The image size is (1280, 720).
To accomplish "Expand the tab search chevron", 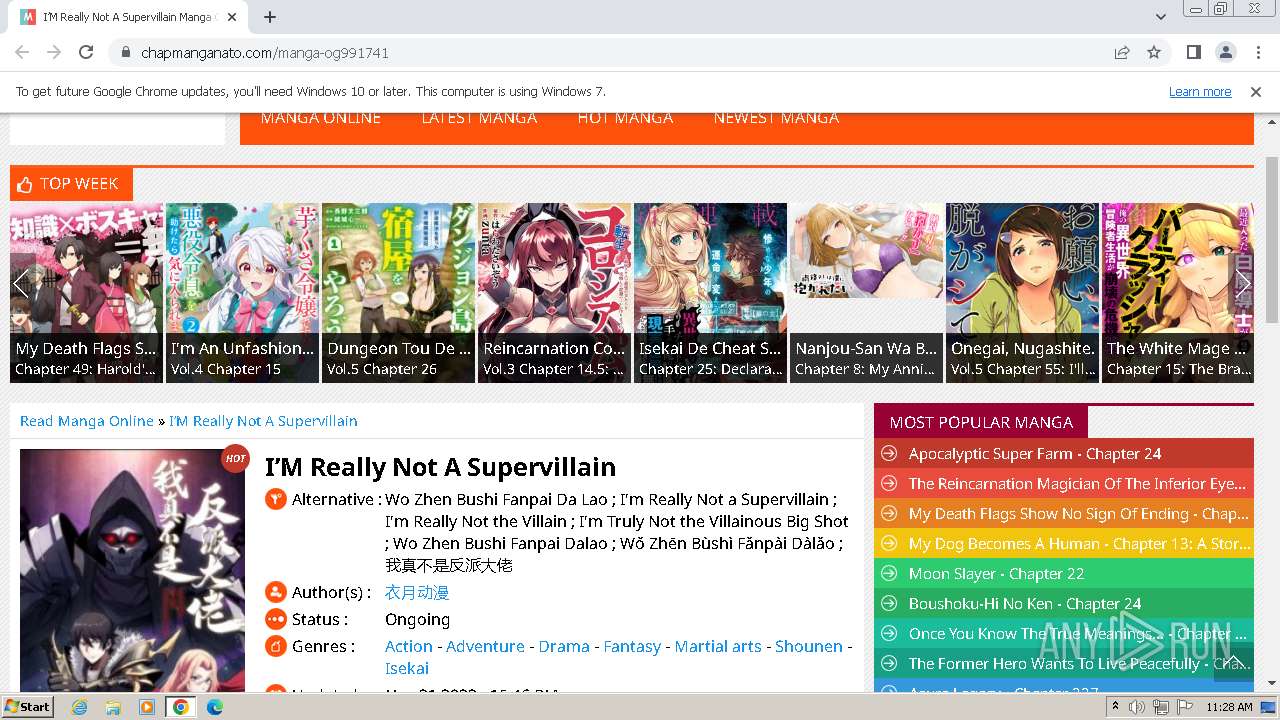I will (1160, 17).
